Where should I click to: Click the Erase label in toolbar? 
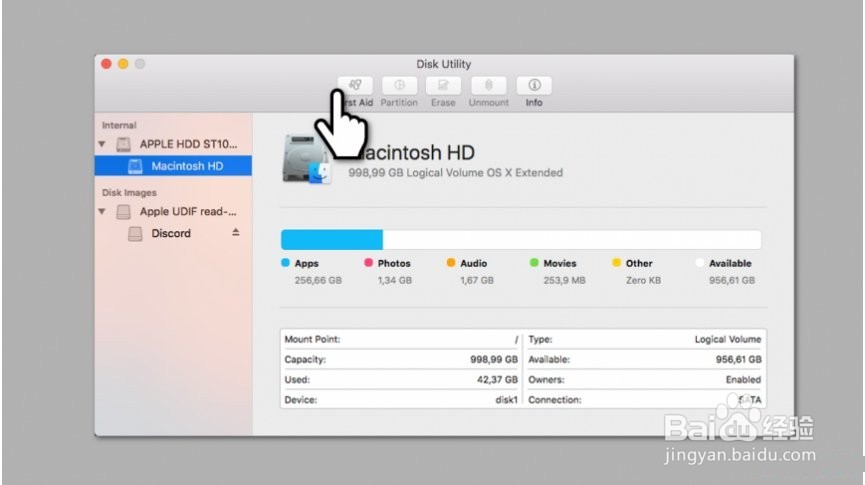443,103
